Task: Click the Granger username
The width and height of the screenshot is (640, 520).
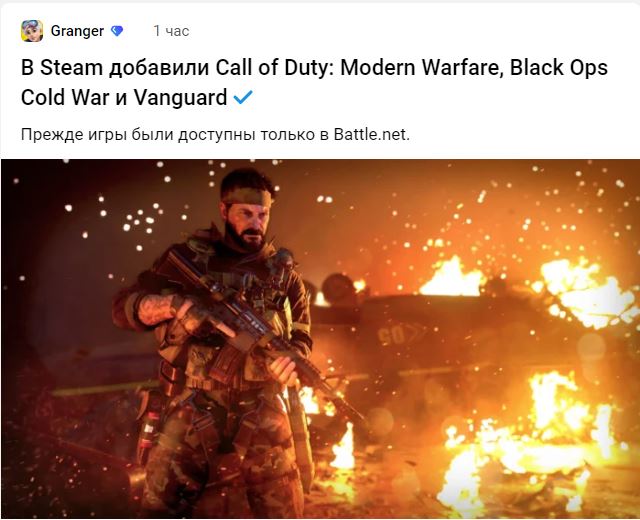Action: coord(77,31)
